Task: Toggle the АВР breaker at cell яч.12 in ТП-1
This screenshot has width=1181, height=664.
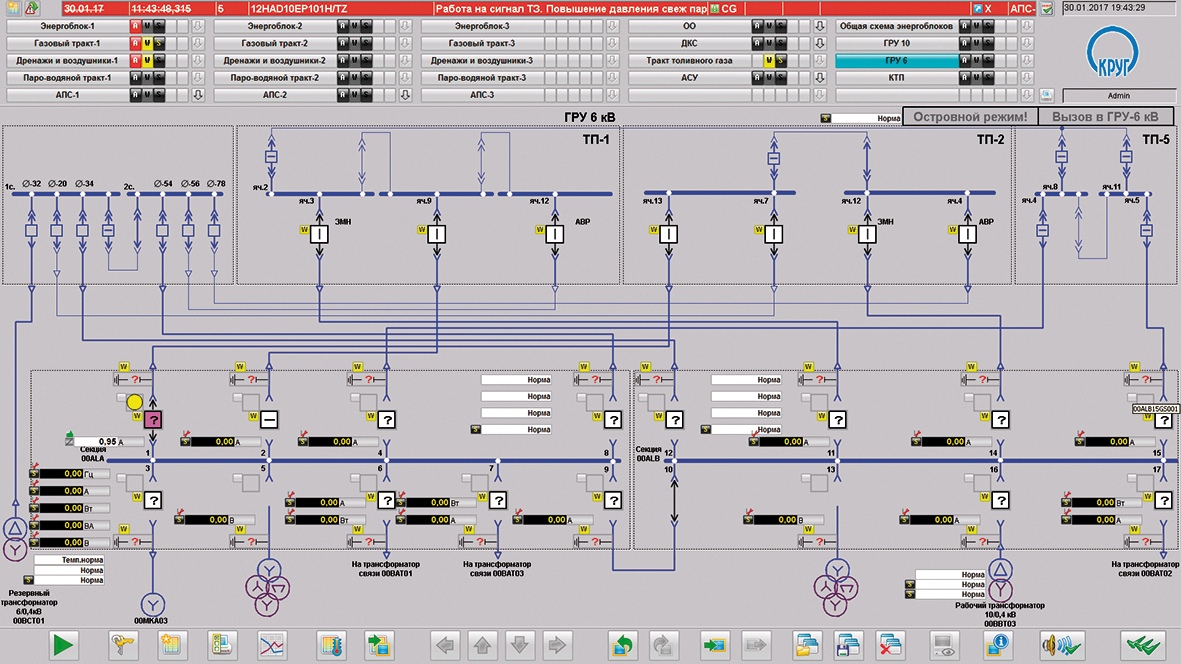Action: click(555, 233)
